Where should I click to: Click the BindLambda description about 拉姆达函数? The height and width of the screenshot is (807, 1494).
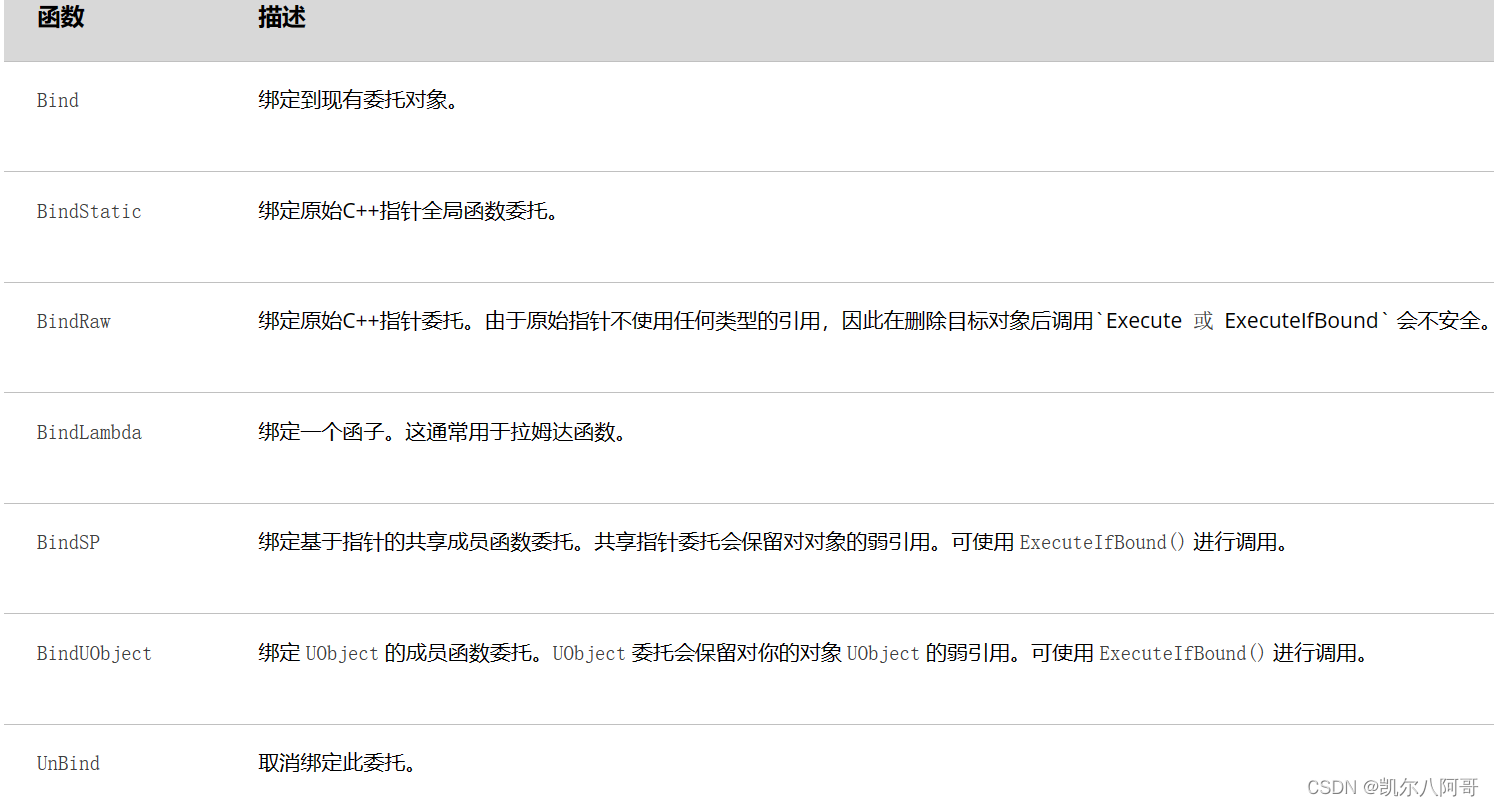[x=442, y=433]
